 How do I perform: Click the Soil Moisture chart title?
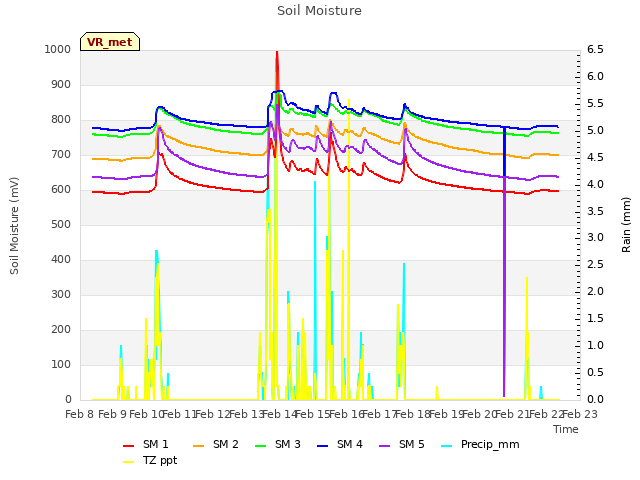320,11
